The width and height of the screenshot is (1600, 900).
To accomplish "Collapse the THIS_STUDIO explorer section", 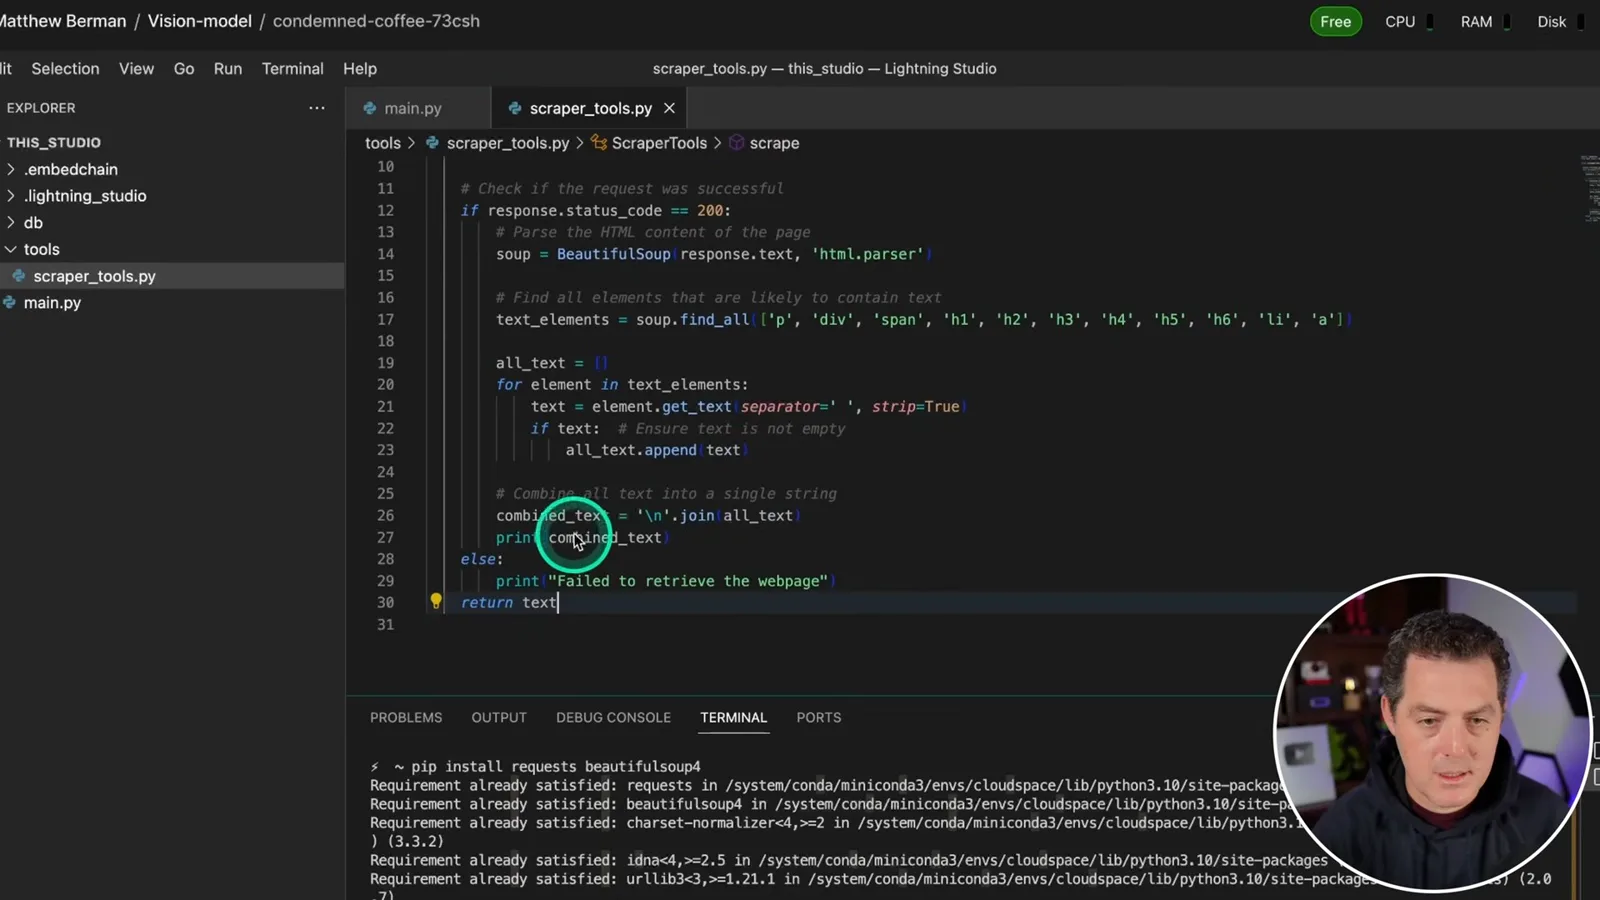I will (54, 142).
